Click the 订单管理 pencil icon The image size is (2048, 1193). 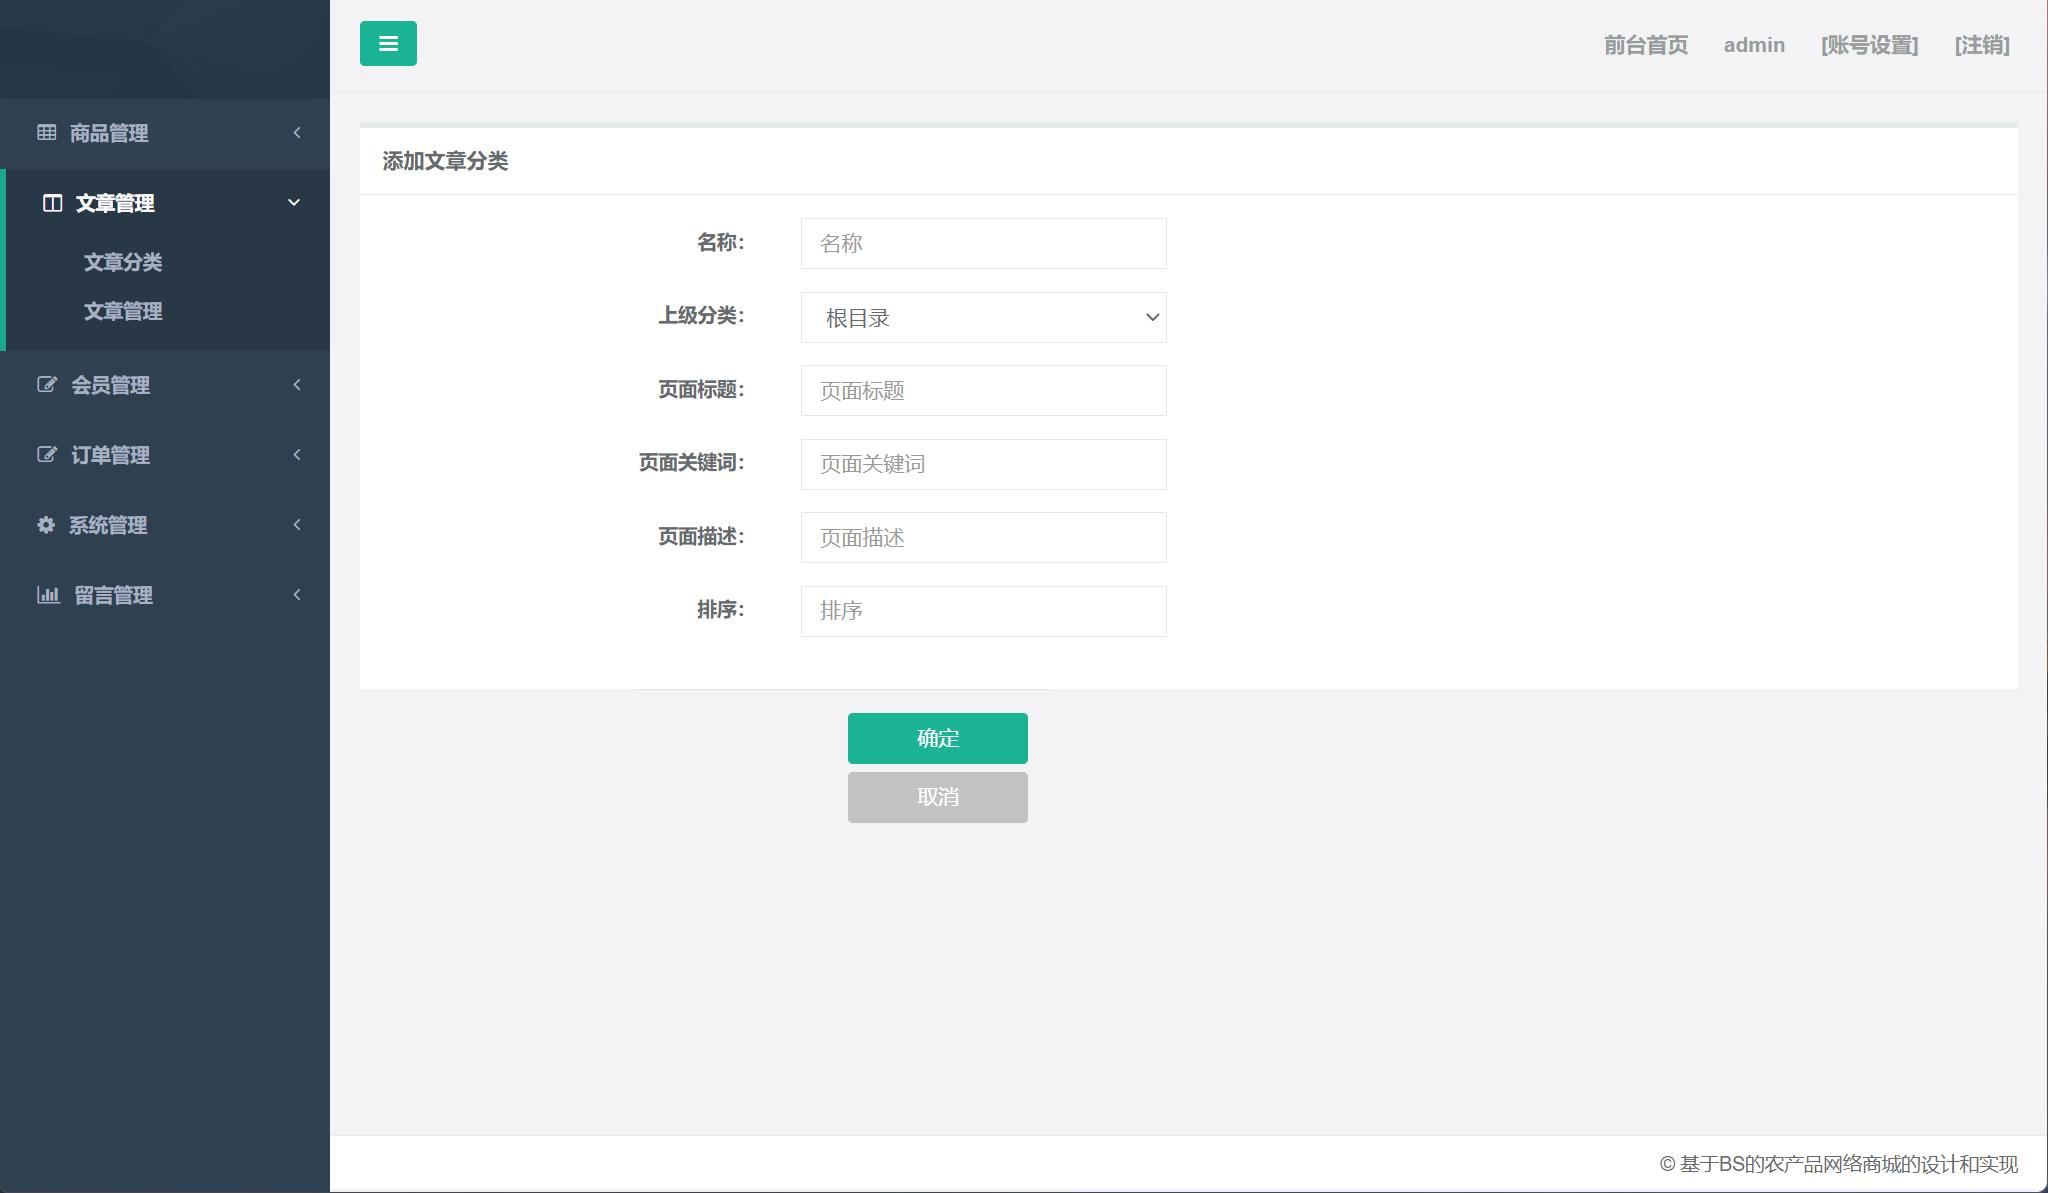tap(47, 454)
